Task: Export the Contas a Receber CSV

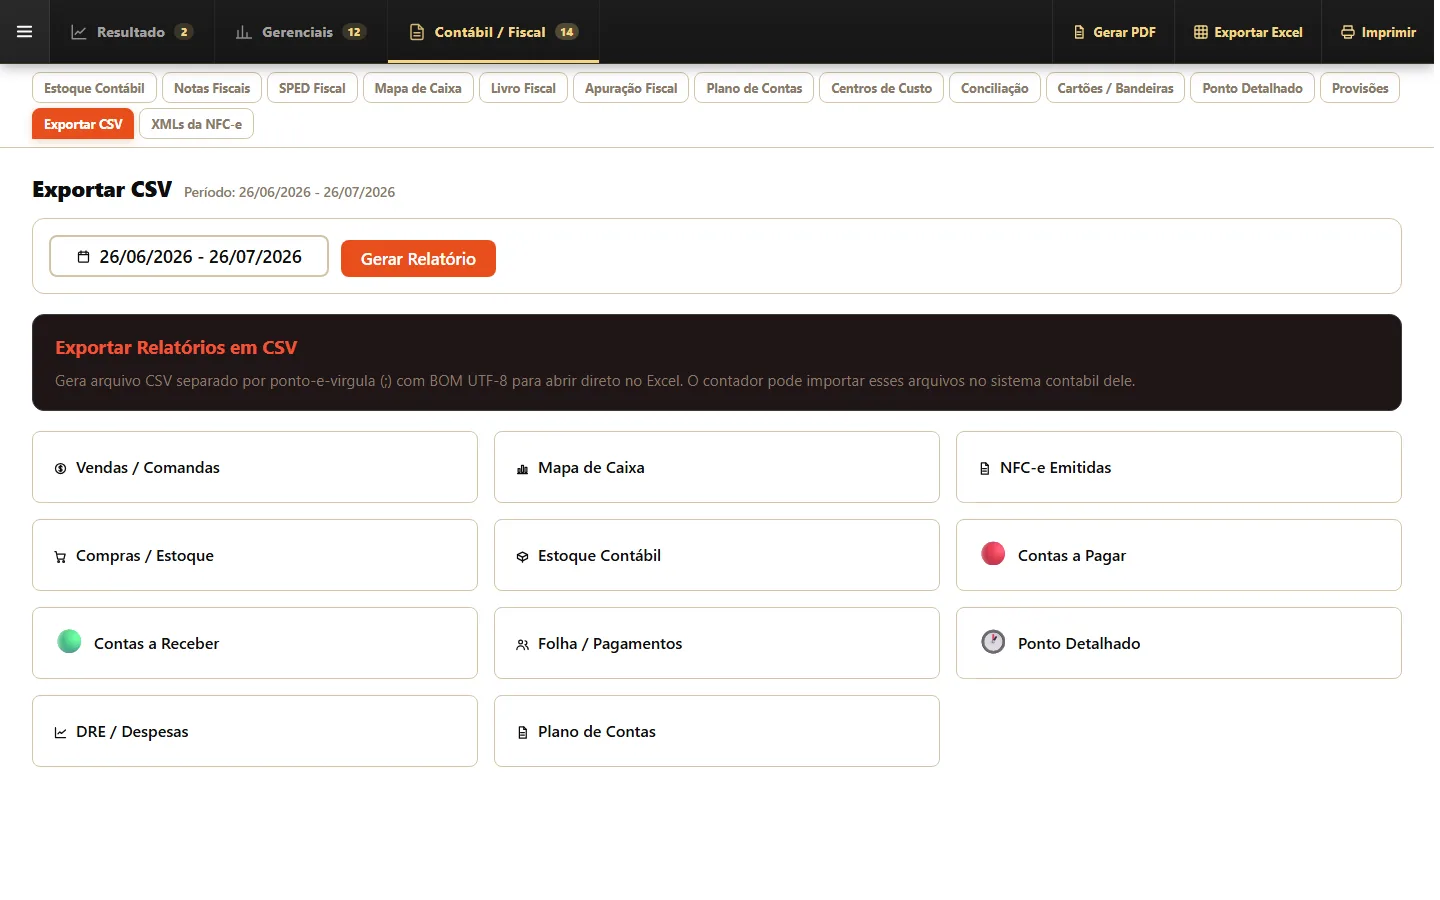Action: click(x=255, y=643)
